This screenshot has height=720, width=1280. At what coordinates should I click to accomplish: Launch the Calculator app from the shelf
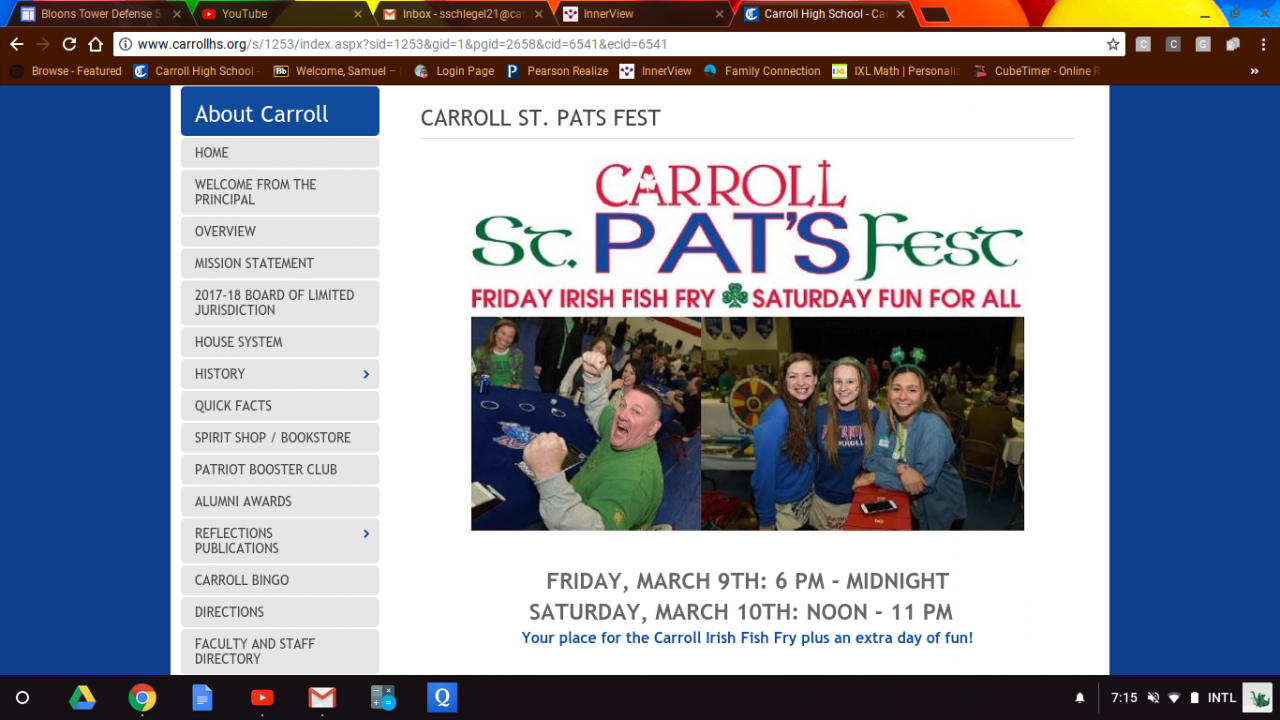pyautogui.click(x=382, y=697)
